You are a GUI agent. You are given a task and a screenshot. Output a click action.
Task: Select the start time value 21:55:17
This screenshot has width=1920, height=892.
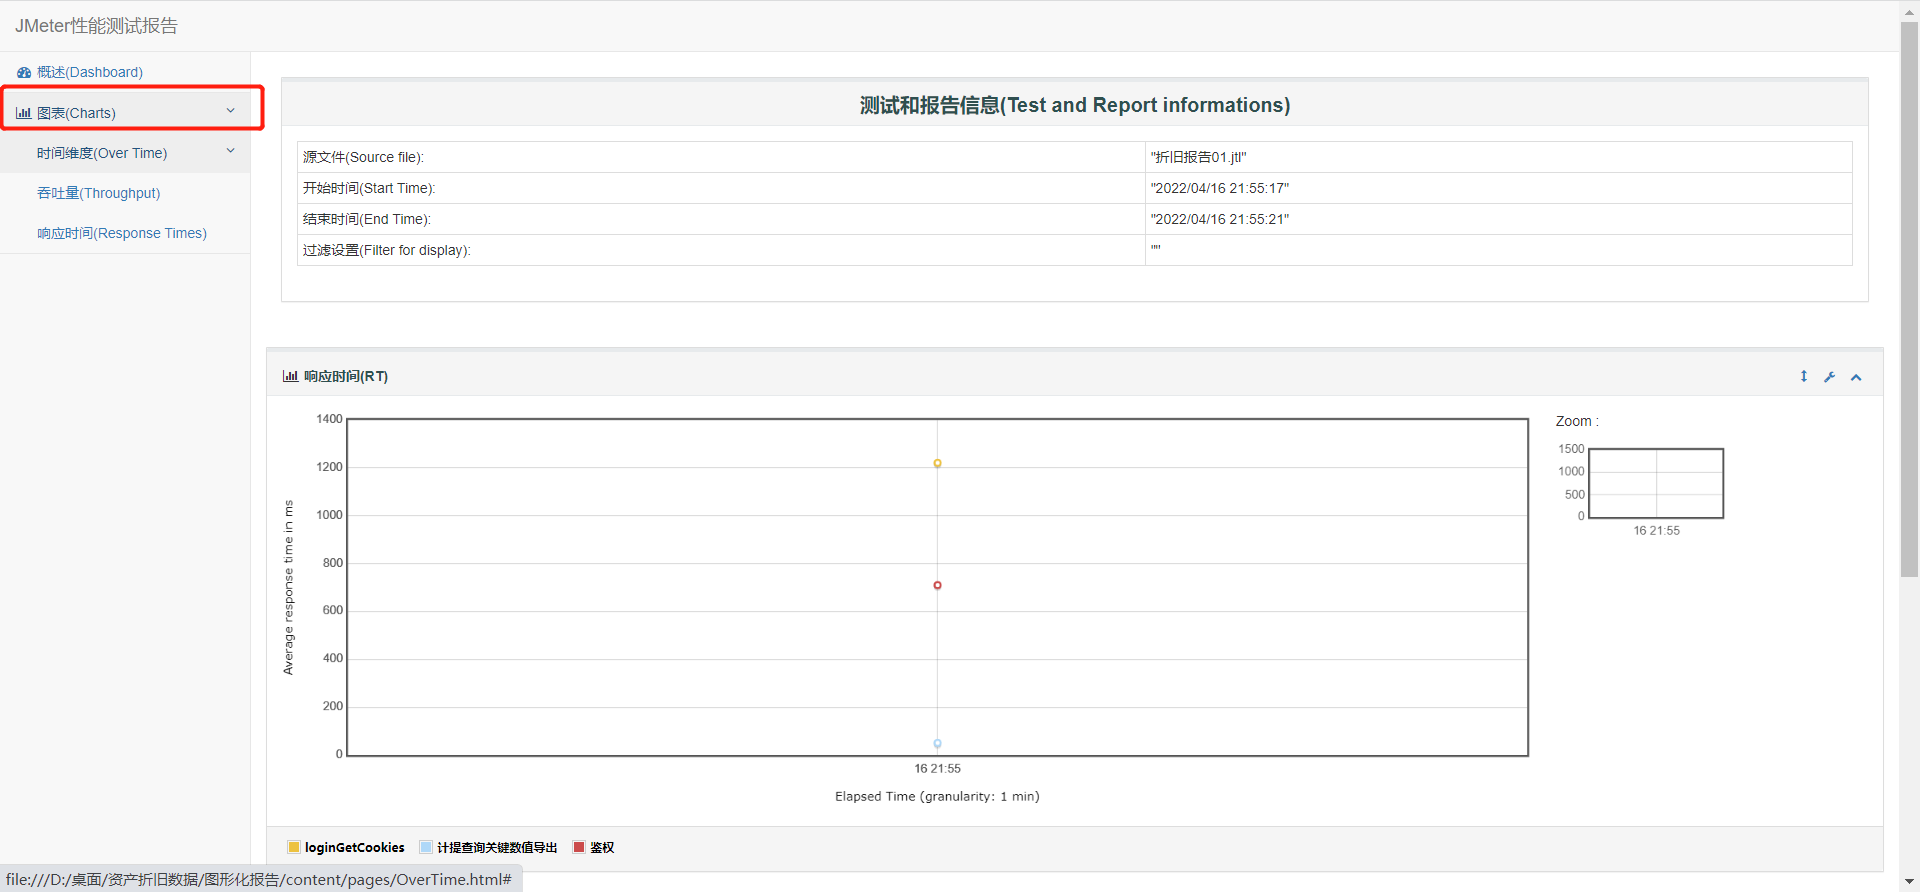point(1220,188)
